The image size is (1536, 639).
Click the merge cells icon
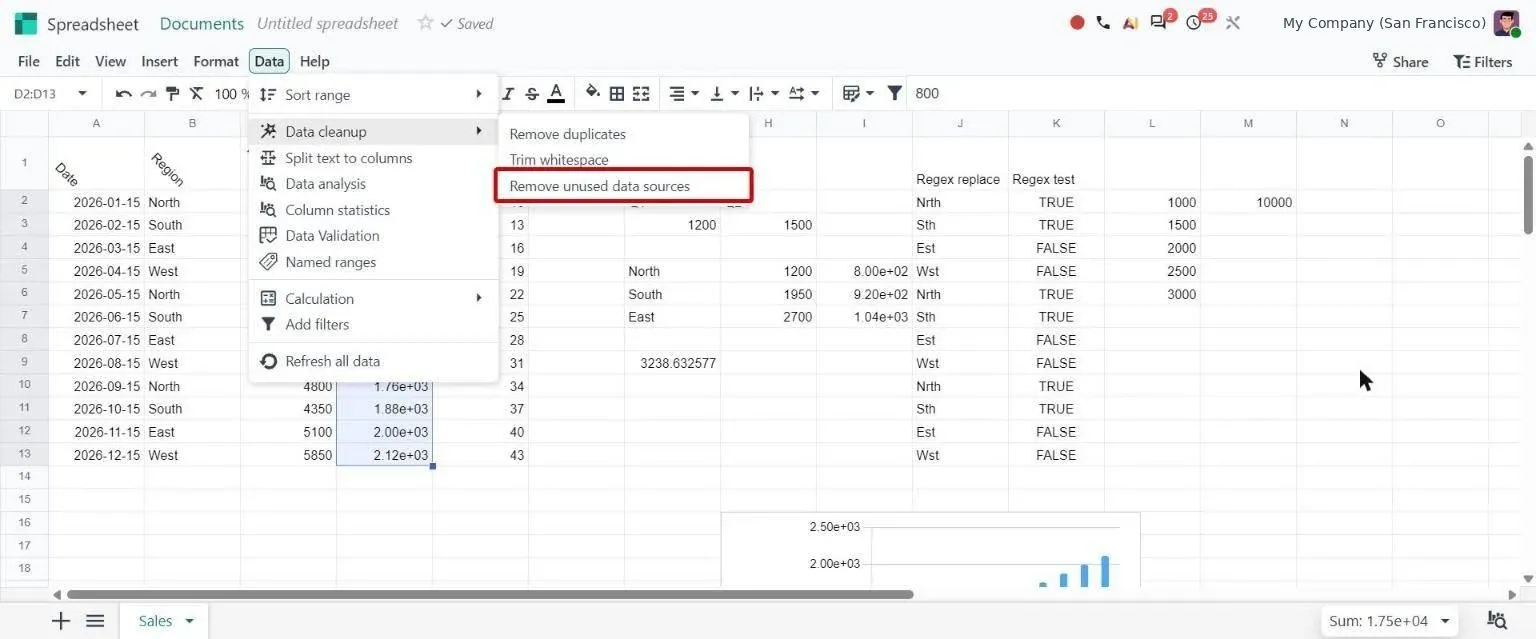641,94
